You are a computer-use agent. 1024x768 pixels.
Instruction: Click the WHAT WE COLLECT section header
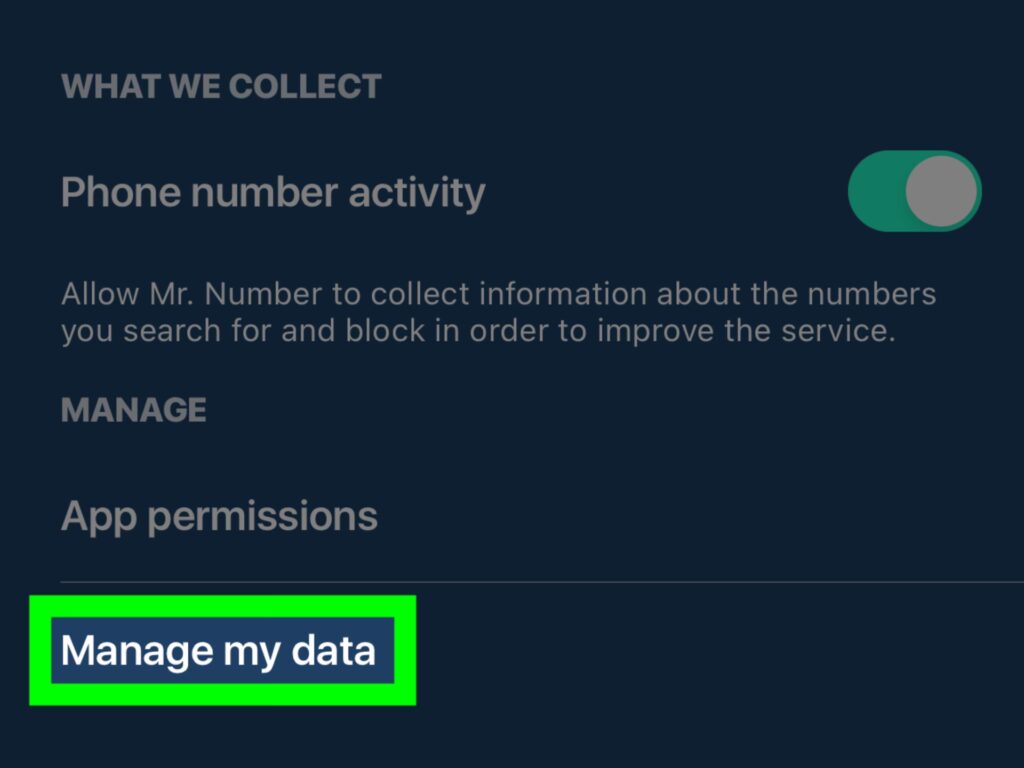click(x=221, y=86)
